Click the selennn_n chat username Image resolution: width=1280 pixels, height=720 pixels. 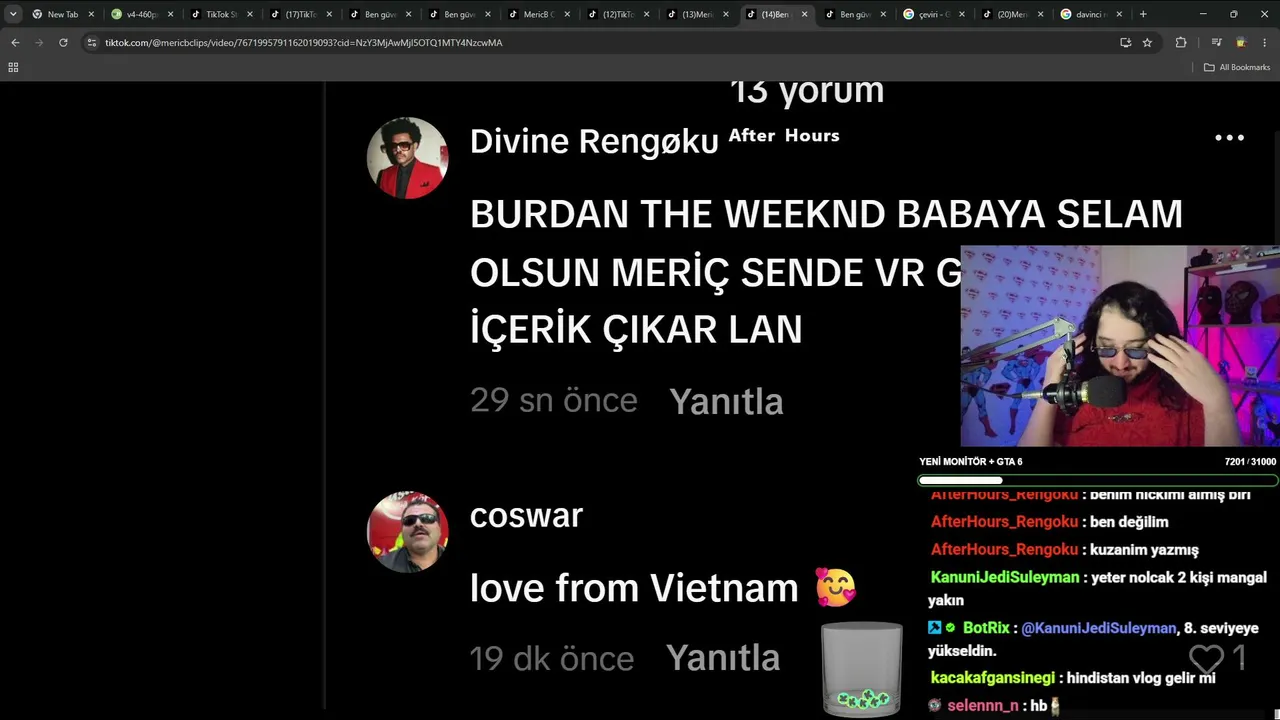(x=982, y=705)
